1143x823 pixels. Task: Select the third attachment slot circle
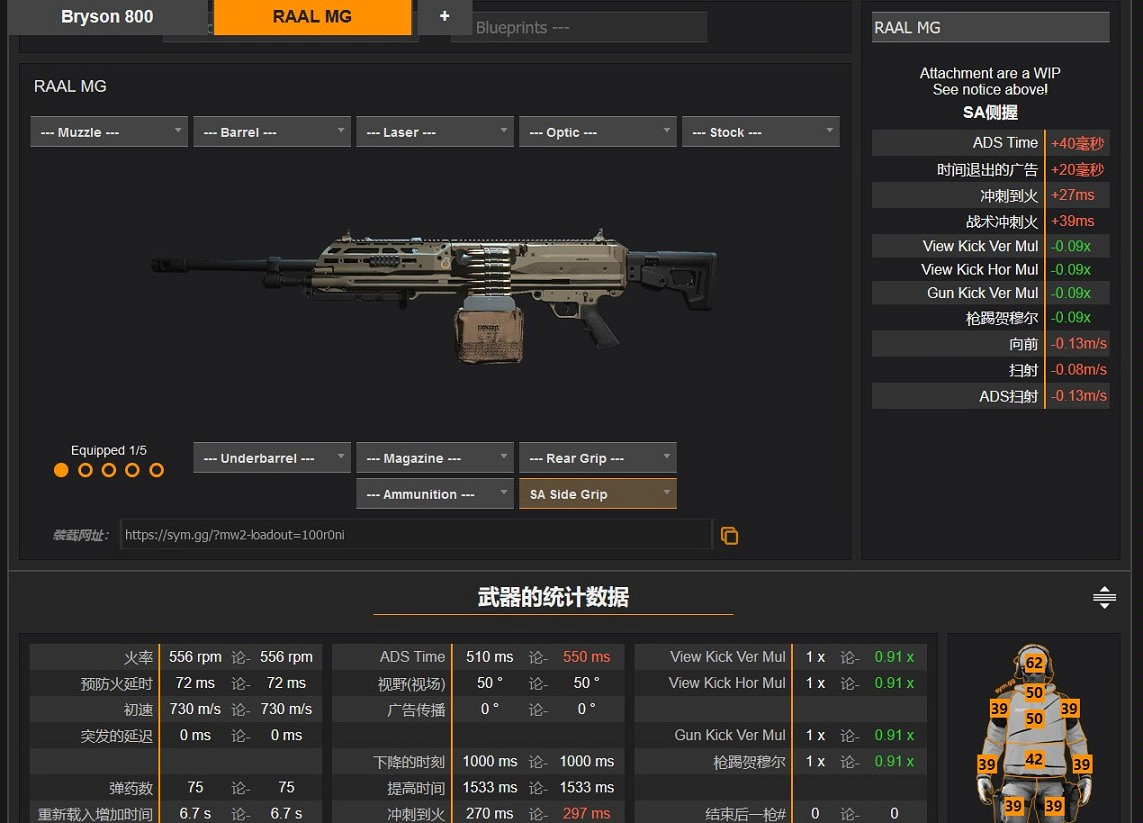(x=109, y=470)
